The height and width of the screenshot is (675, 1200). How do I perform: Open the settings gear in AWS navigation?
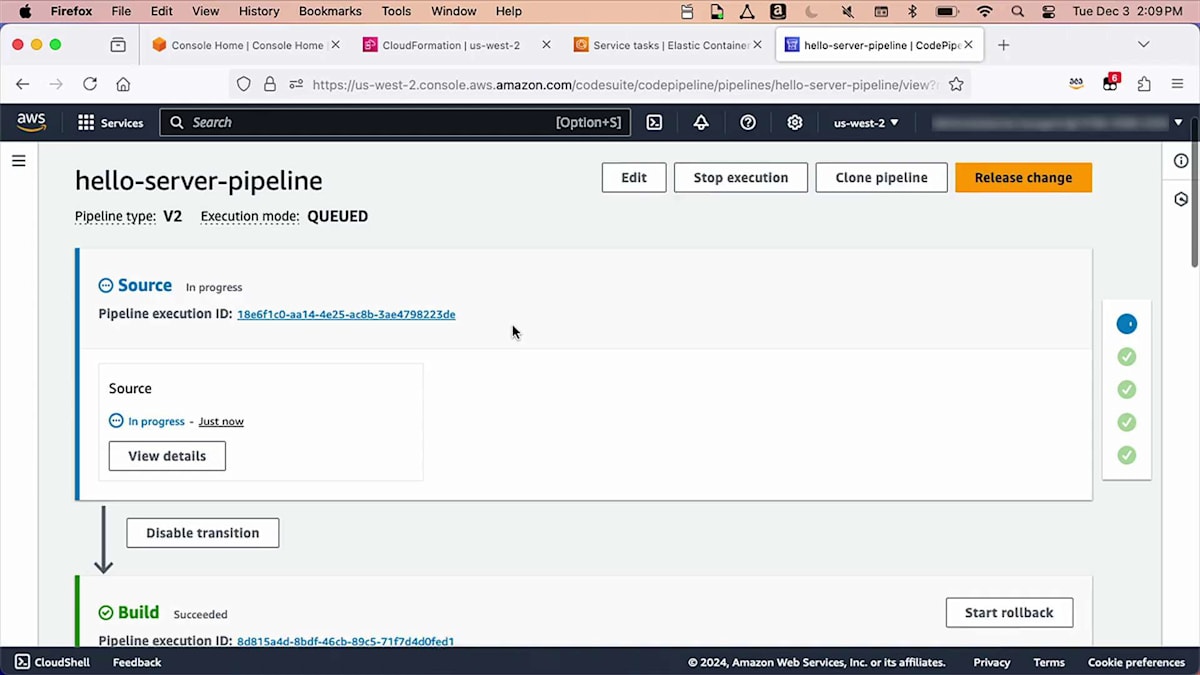click(795, 122)
